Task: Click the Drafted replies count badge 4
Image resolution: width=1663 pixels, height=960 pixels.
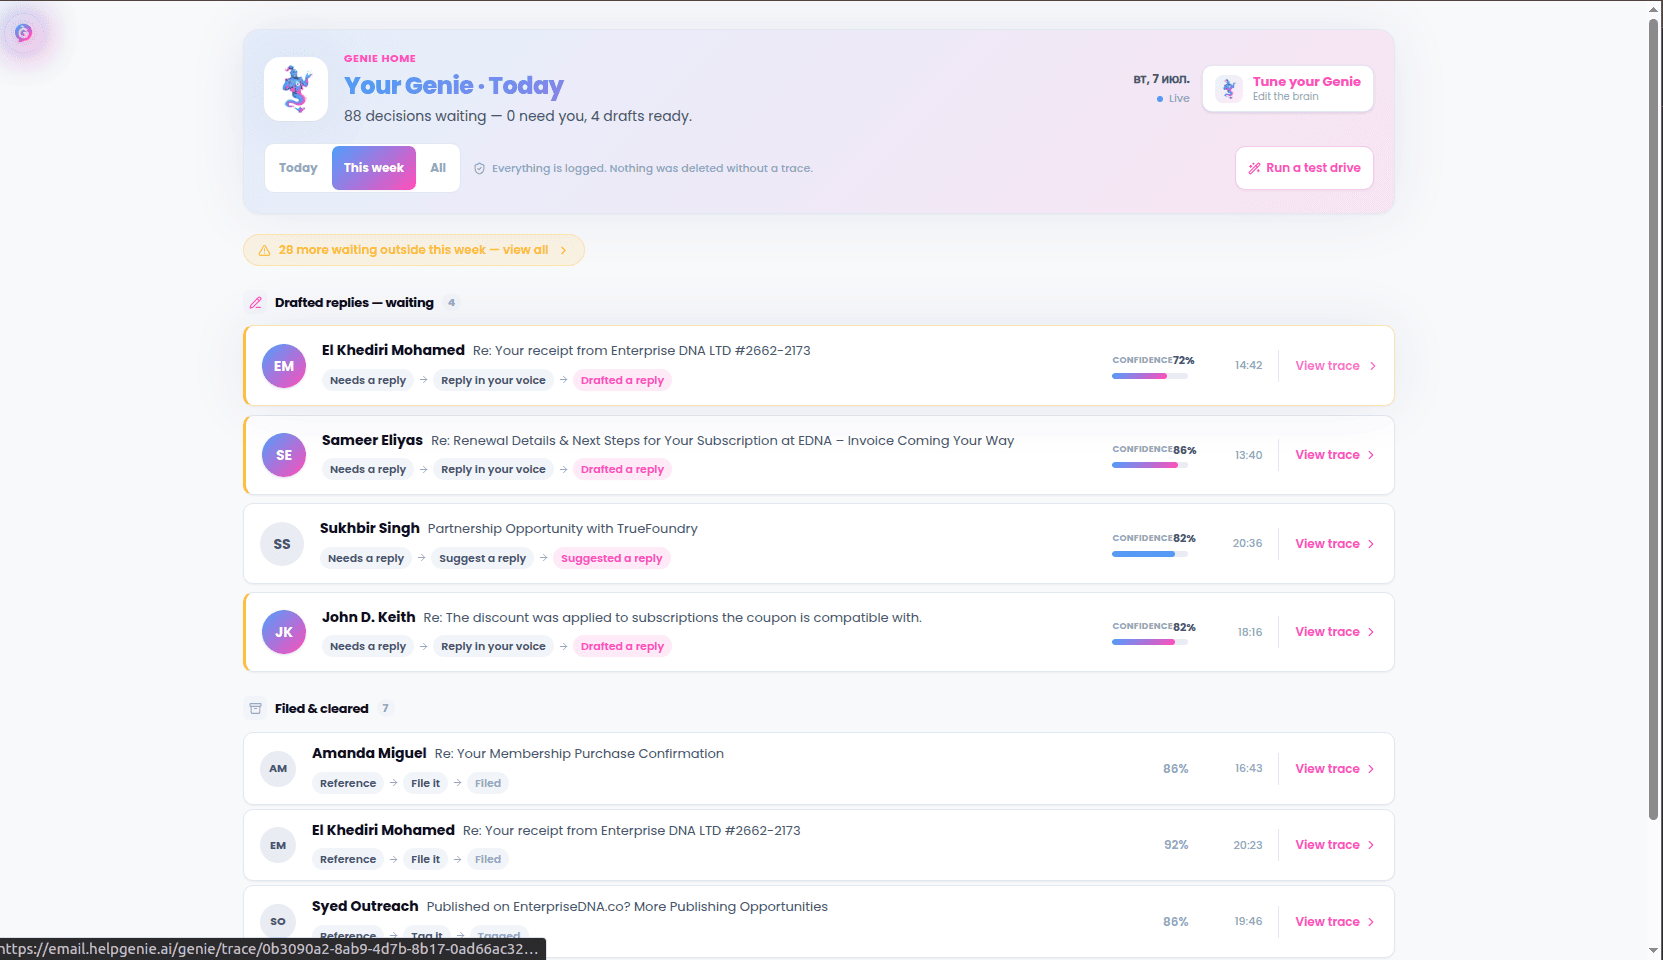Action: pos(452,303)
